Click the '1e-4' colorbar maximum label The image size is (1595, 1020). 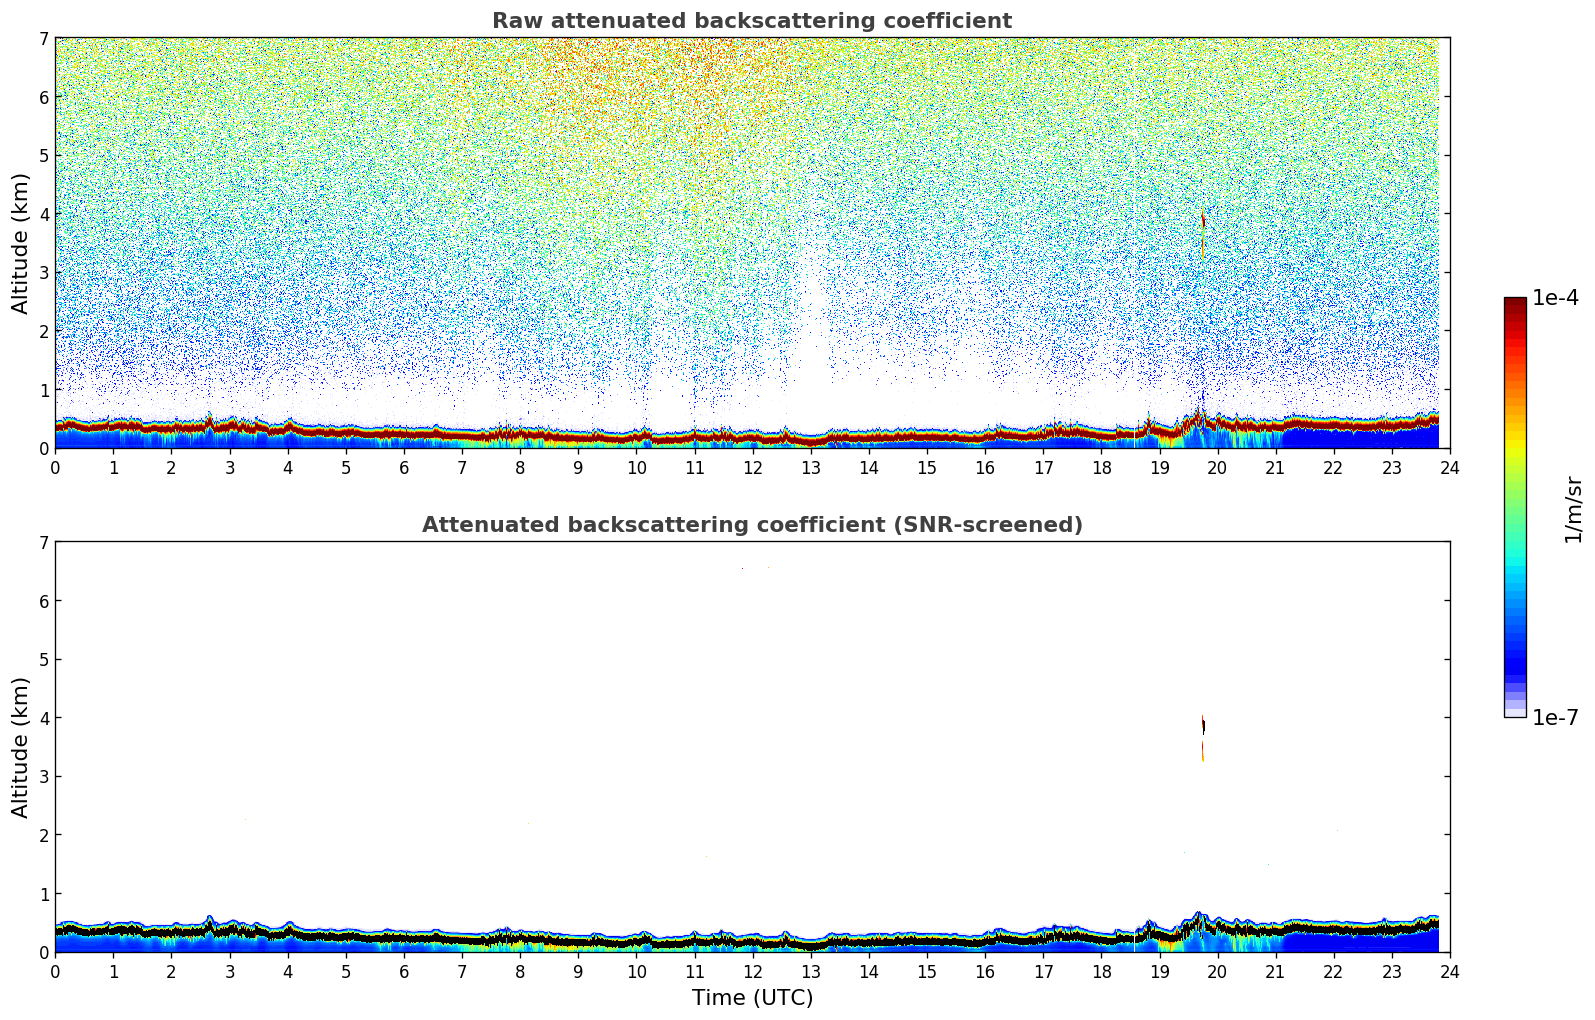click(1555, 298)
